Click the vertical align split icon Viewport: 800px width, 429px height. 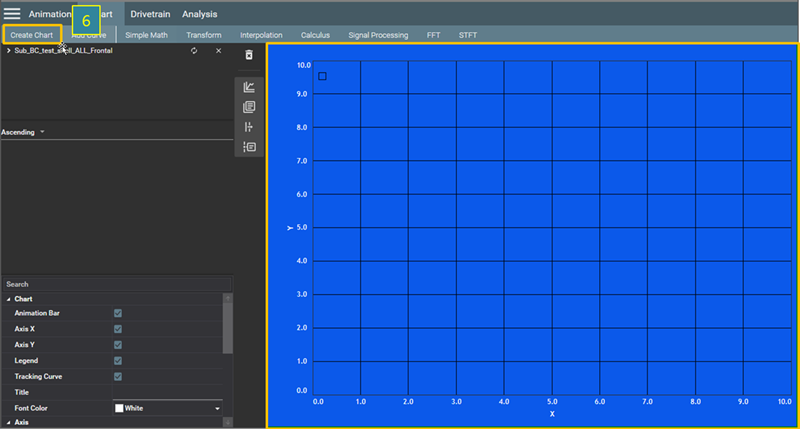pyautogui.click(x=249, y=127)
